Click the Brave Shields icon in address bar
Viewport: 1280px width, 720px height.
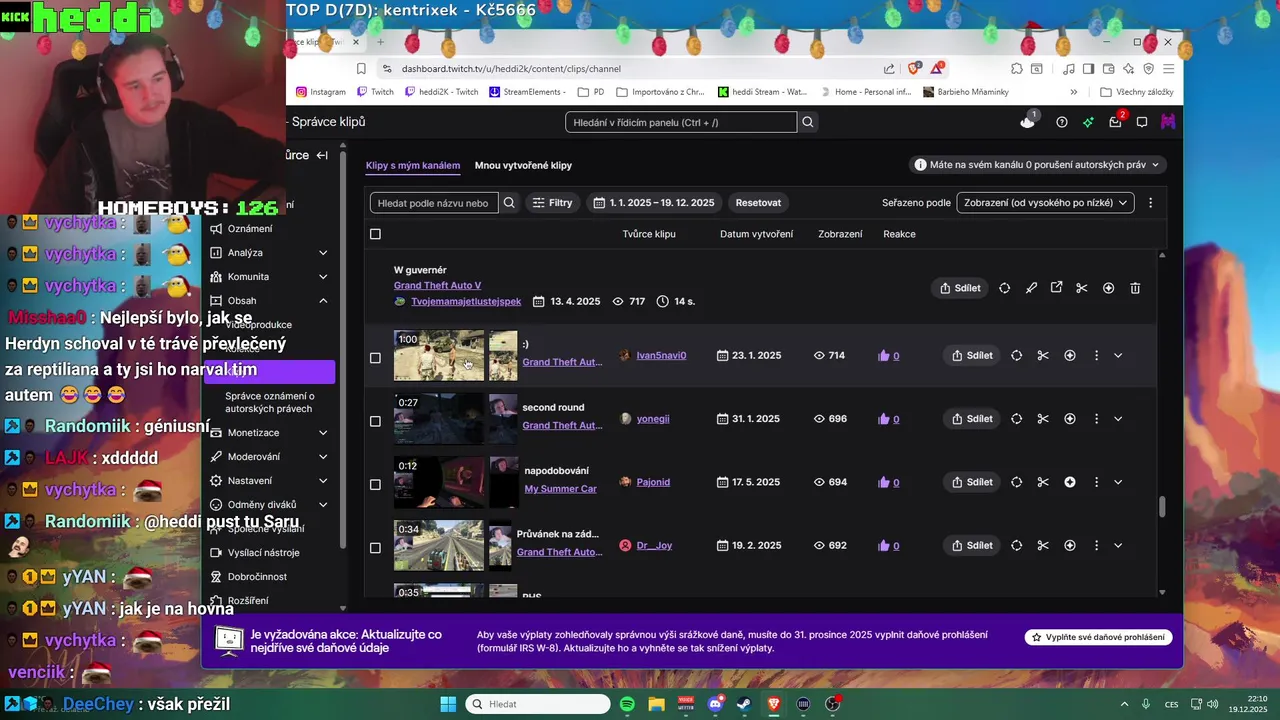[x=914, y=69]
